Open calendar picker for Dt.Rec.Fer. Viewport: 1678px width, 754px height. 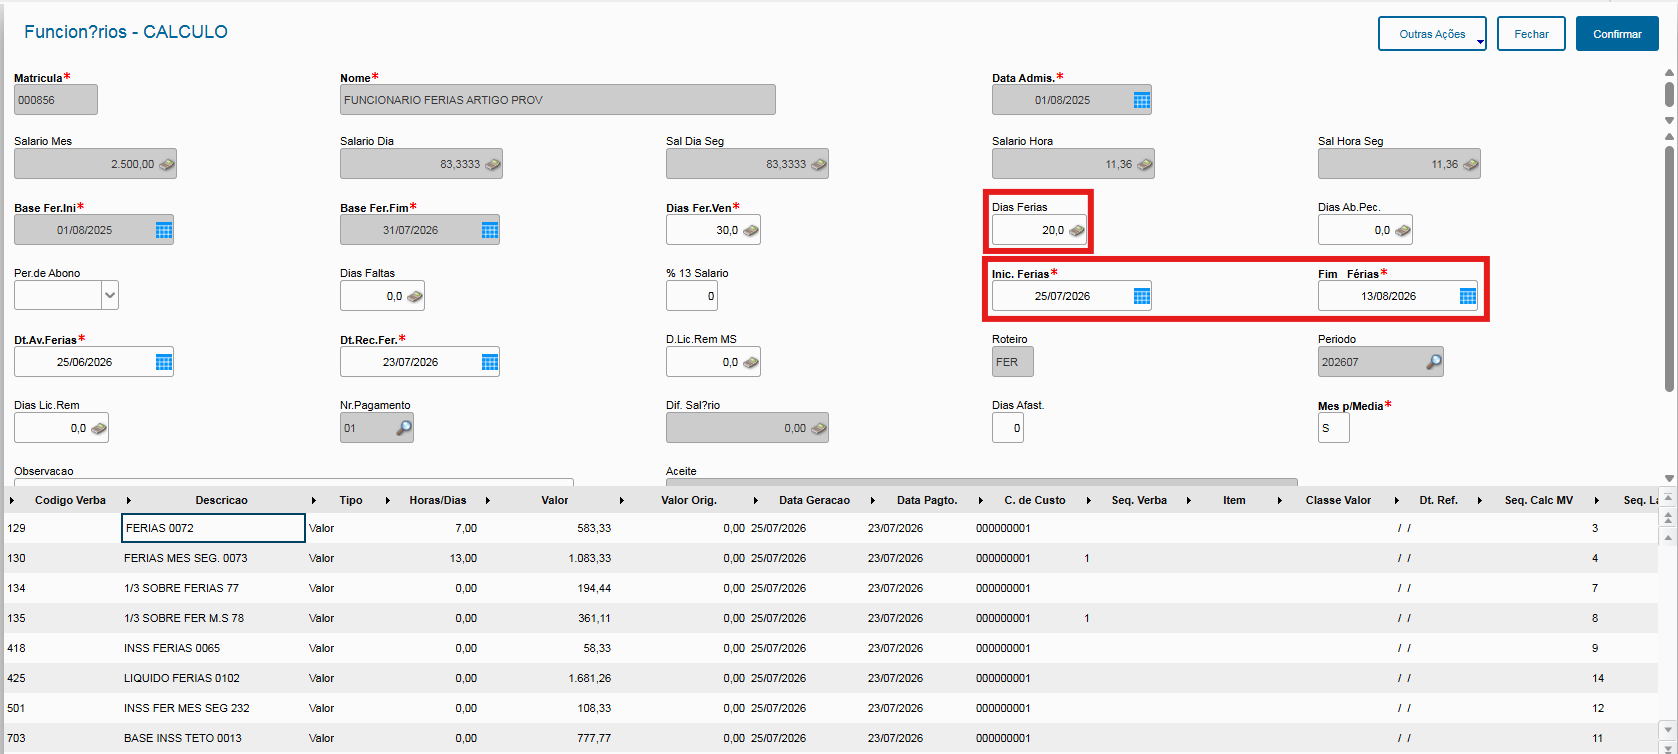coord(490,362)
